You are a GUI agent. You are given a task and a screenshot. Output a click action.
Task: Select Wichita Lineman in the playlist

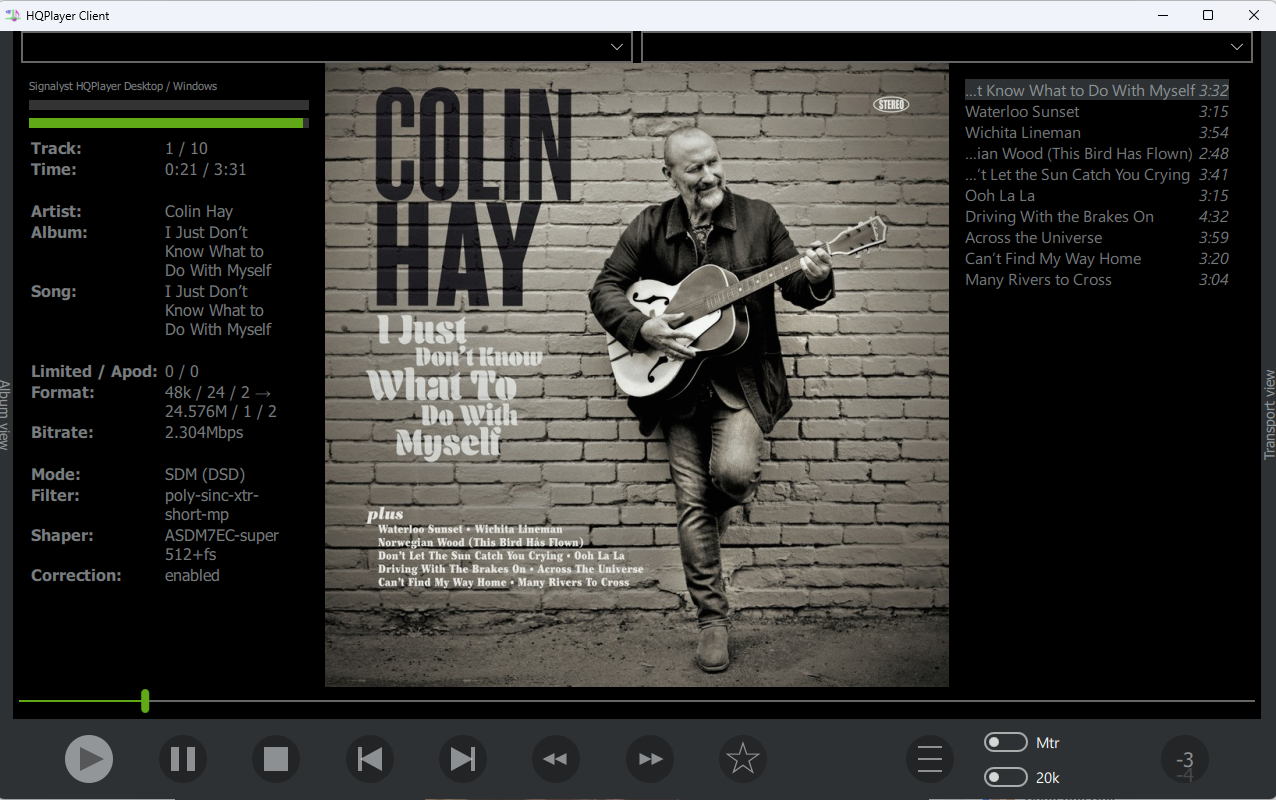coord(1096,133)
